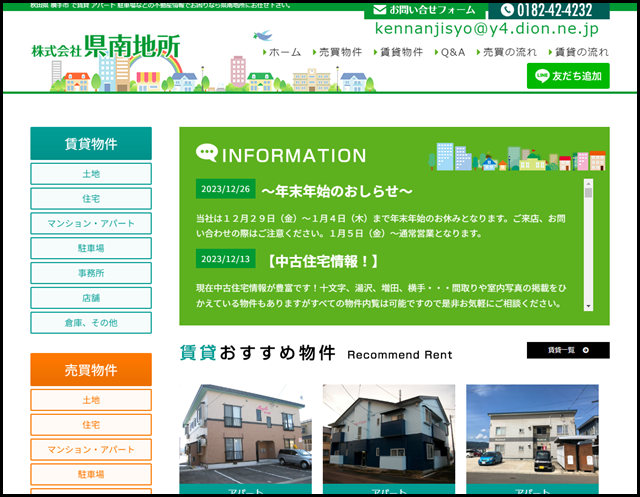The width and height of the screenshot is (640, 497).
Task: Click the used housing information paragraph text
Action: point(381,296)
